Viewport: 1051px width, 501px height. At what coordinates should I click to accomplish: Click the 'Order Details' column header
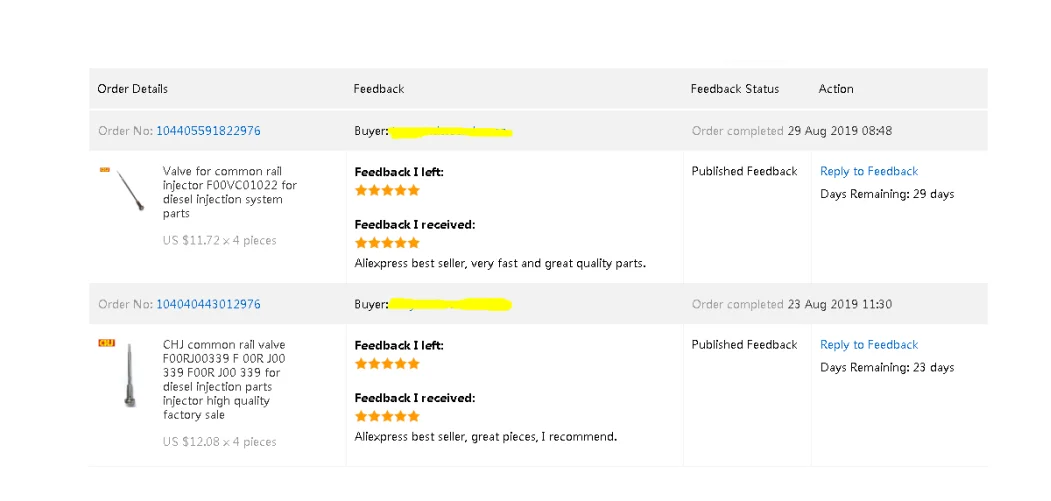tap(132, 89)
